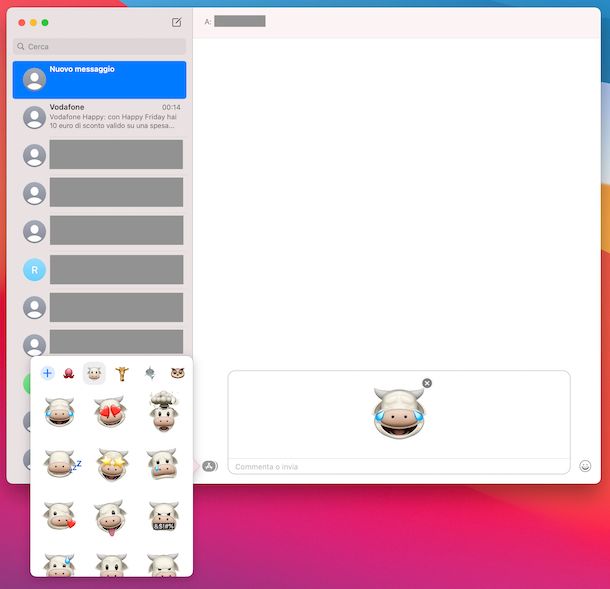Switch to the octopus Memoji set
Screen dimensions: 610x589
pos(69,373)
